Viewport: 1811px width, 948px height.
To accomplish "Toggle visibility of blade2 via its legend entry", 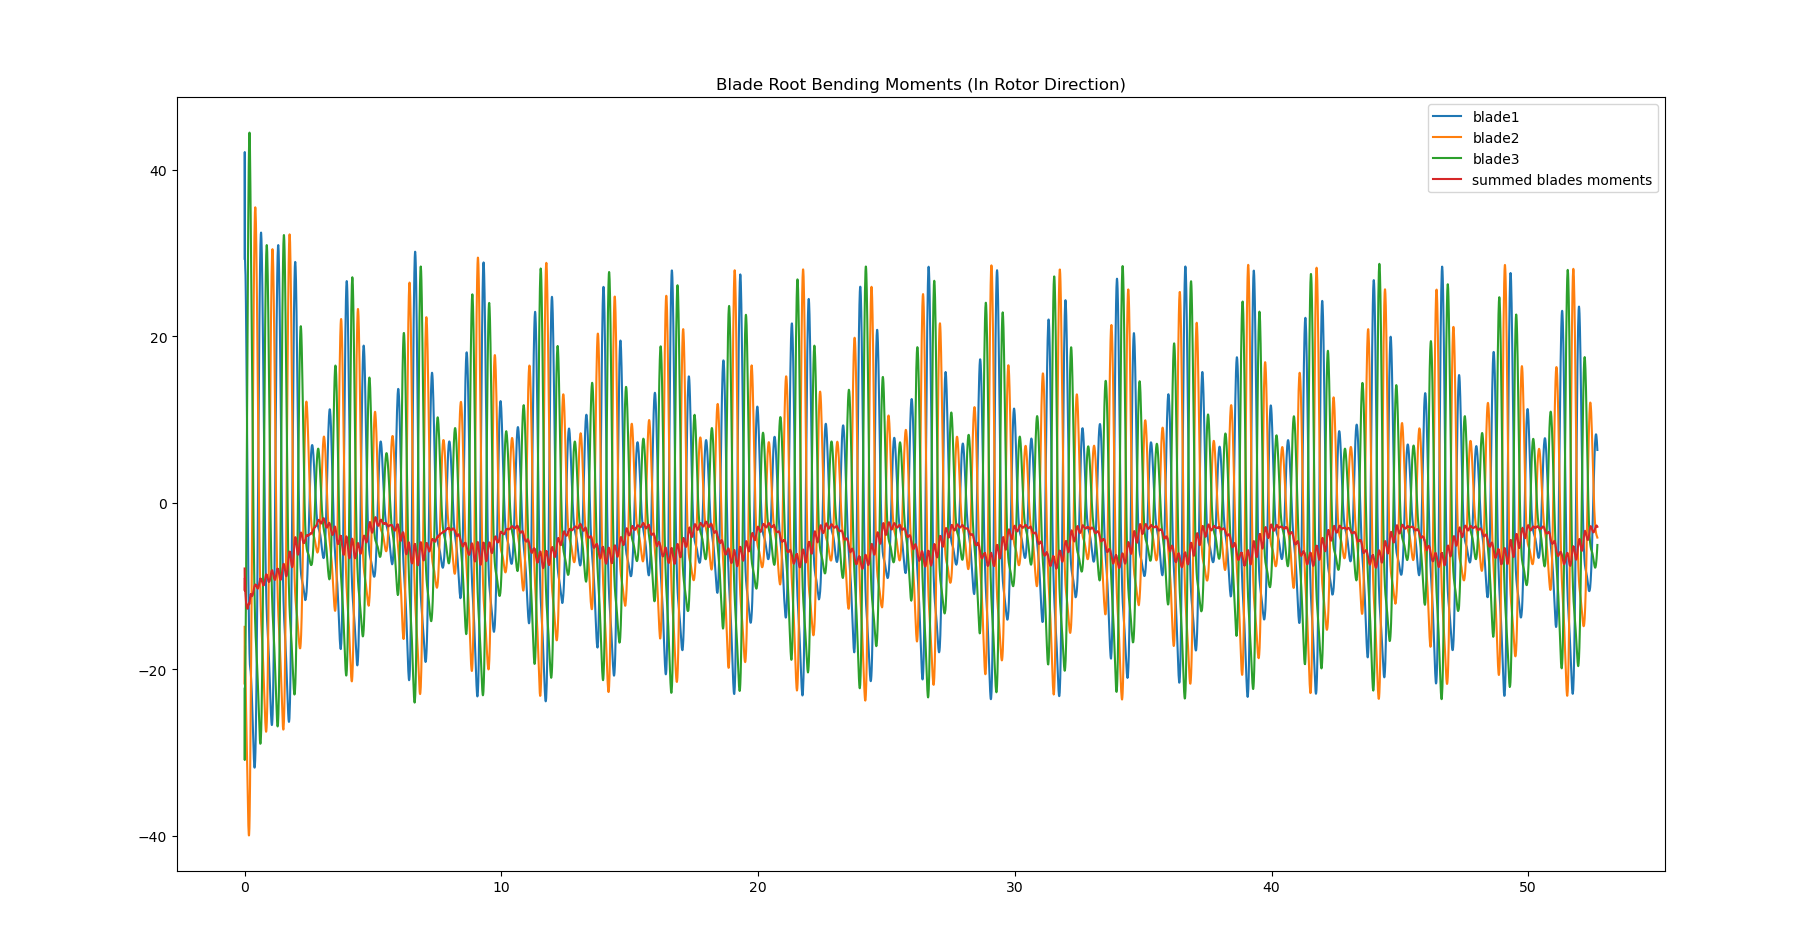I will 1495,137.
